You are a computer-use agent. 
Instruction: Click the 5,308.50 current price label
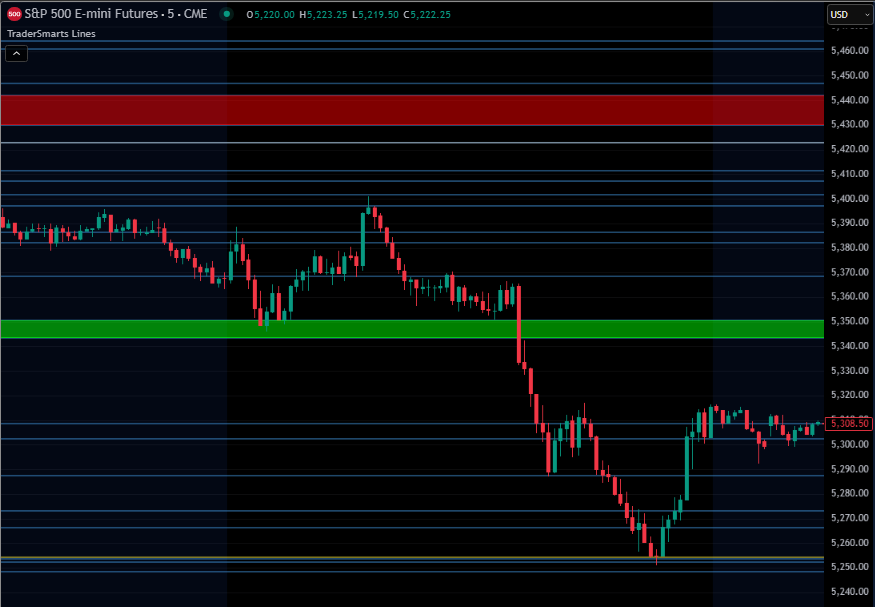[x=850, y=424]
